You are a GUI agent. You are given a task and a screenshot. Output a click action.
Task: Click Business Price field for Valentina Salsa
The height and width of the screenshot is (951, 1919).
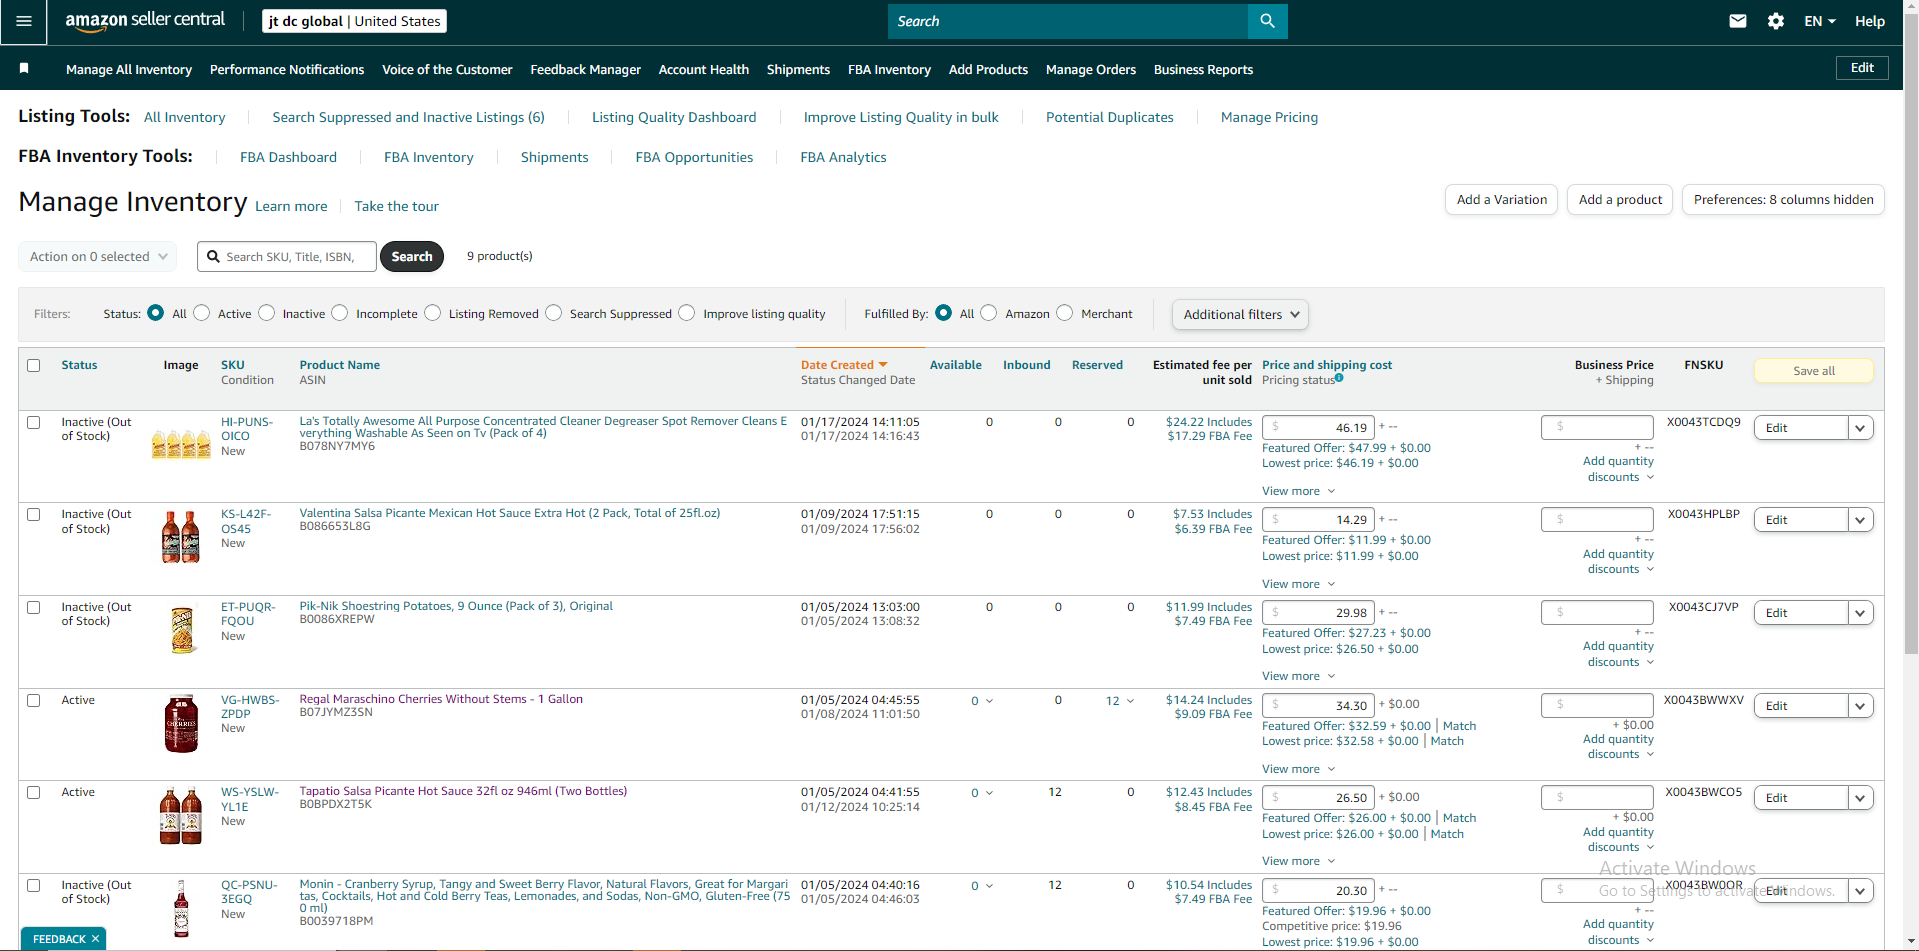pos(1597,519)
